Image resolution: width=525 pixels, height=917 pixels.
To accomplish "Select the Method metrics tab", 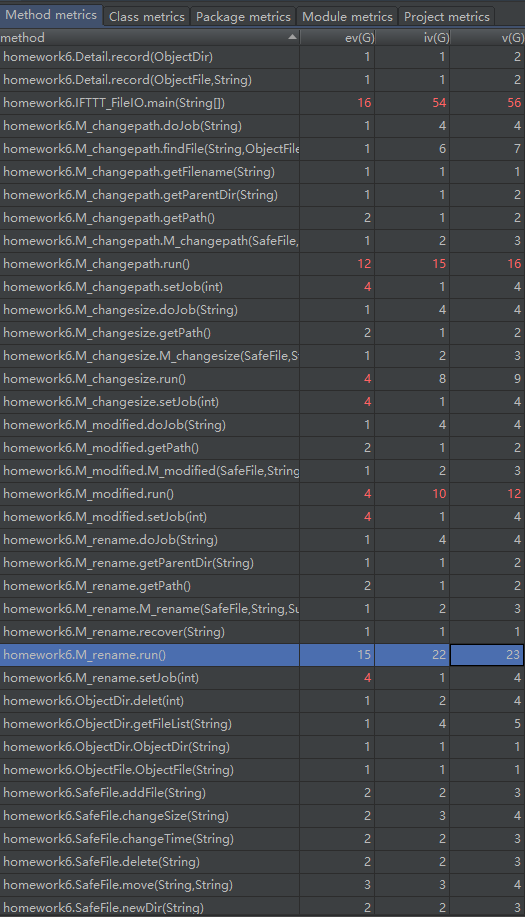I will tap(51, 15).
